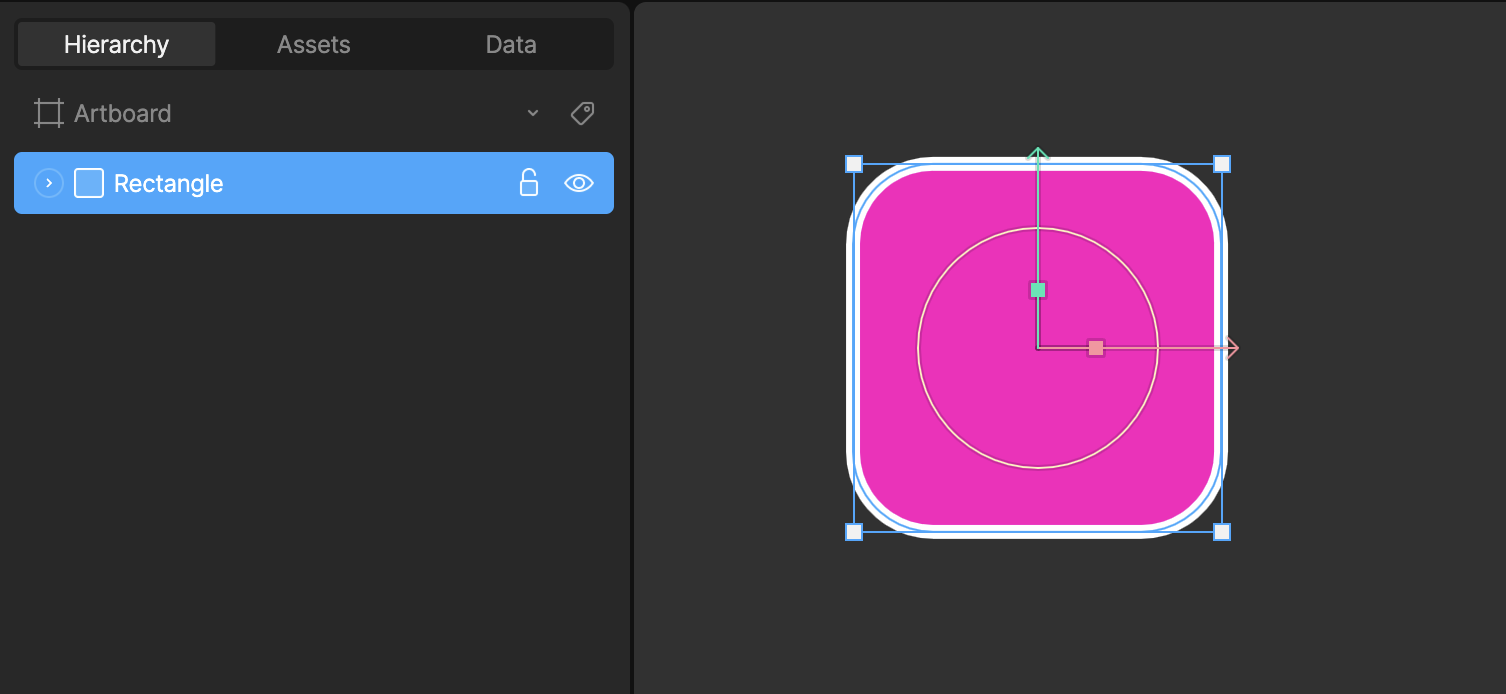Viewport: 1506px width, 694px height.
Task: Click the red gizmo square handle
Action: pos(1096,348)
